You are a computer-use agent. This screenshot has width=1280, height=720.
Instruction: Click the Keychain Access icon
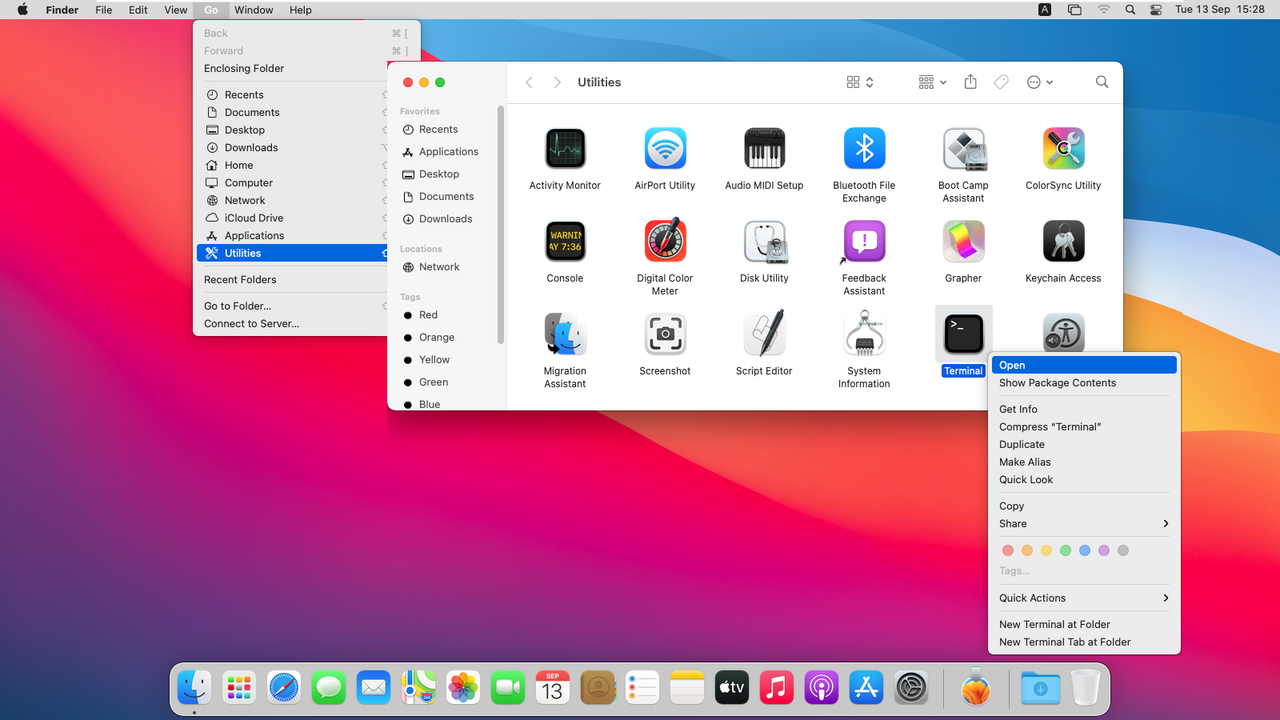(1063, 242)
